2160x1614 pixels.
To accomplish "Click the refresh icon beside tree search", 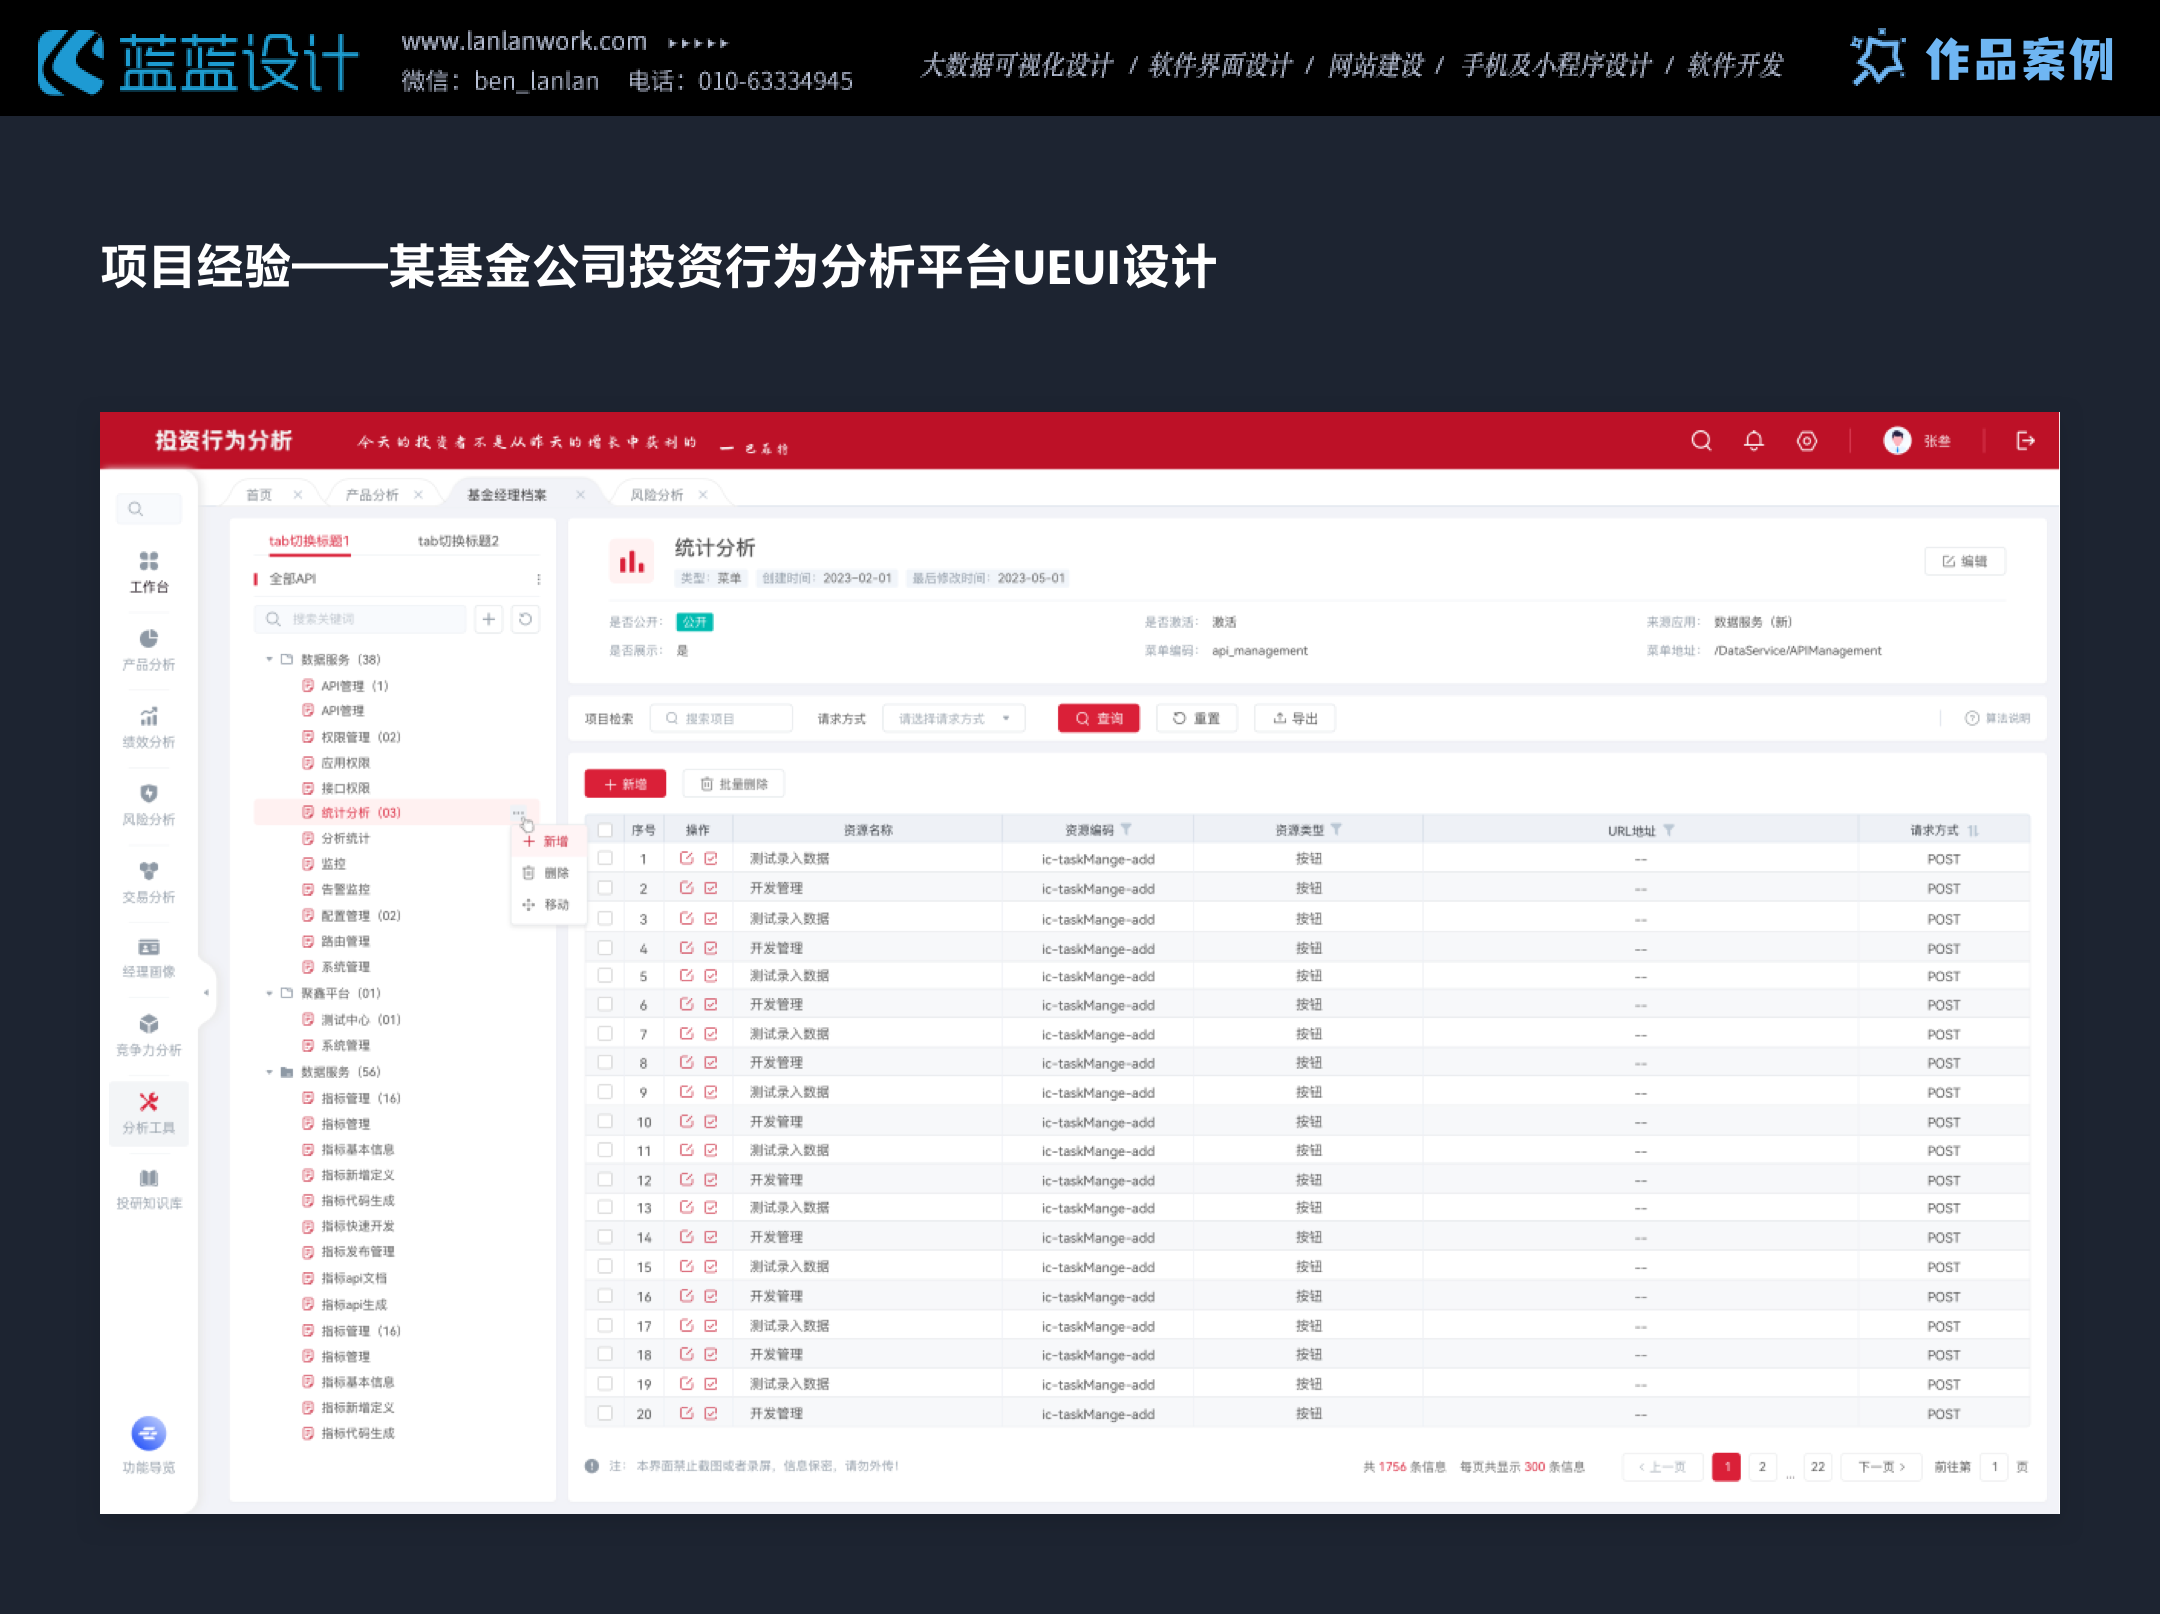I will tap(525, 620).
